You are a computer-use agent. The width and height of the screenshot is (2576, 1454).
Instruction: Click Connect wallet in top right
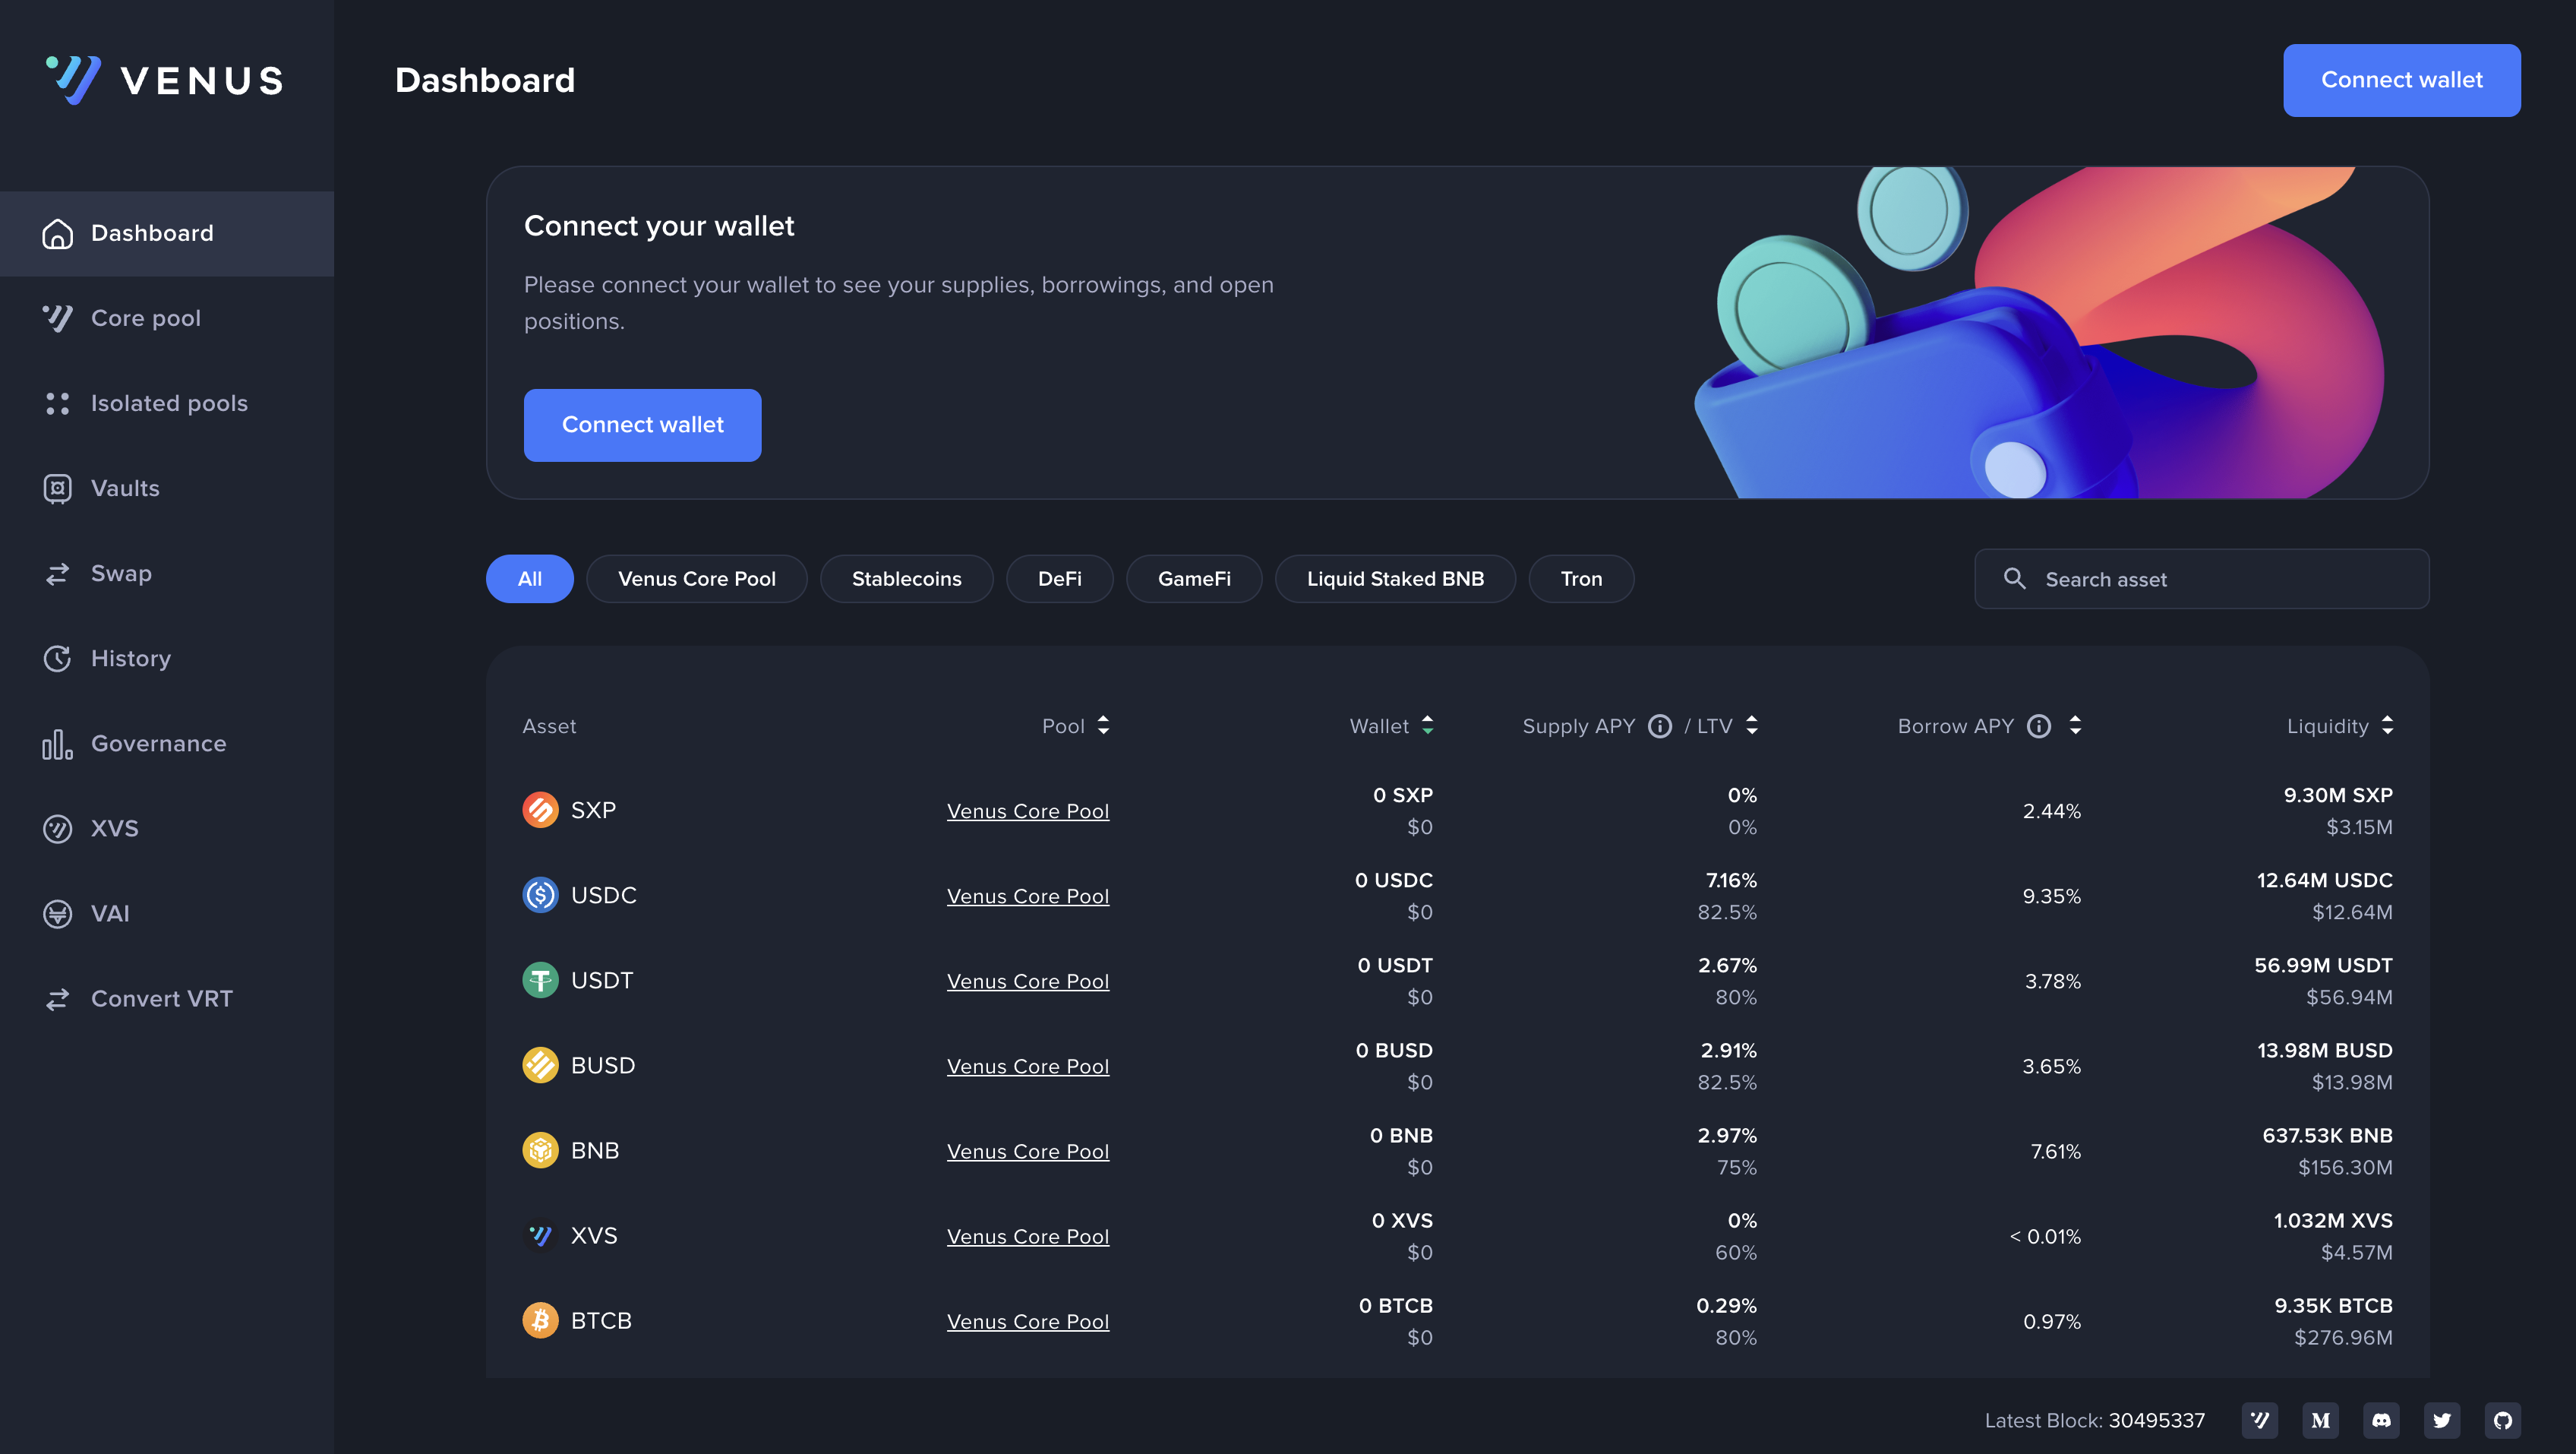[2401, 80]
